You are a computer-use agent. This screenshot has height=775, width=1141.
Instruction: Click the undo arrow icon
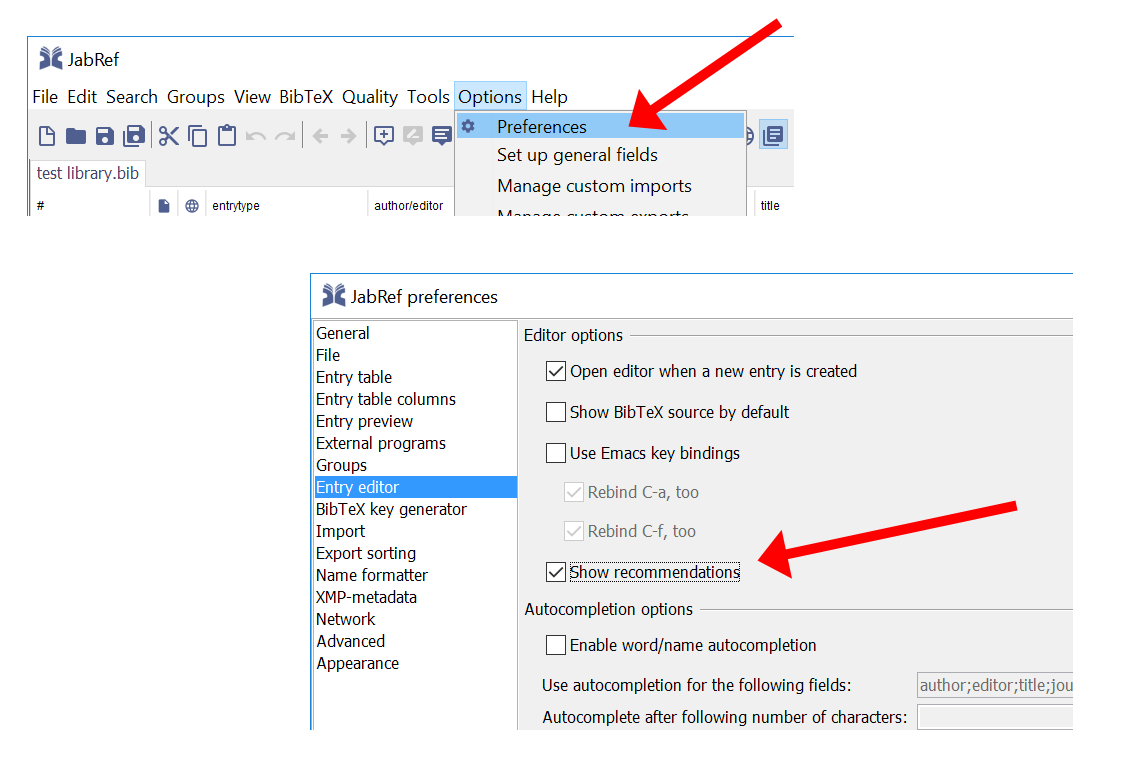click(255, 136)
